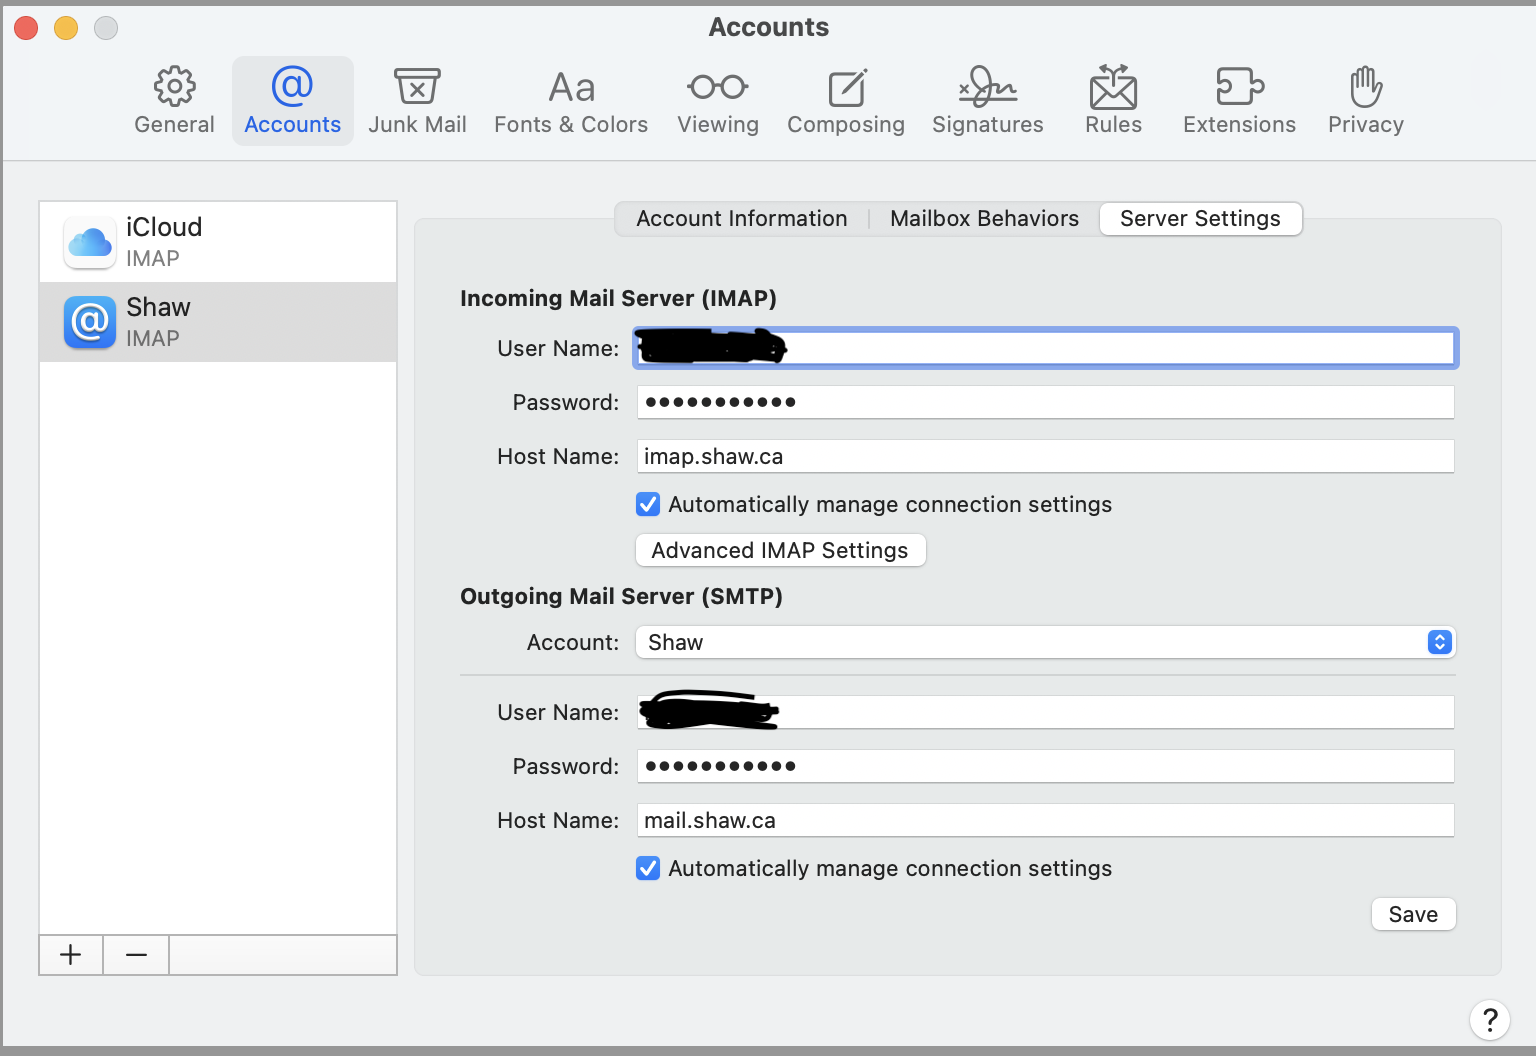This screenshot has width=1536, height=1056.
Task: Select the Server Settings tab
Action: pyautogui.click(x=1200, y=219)
